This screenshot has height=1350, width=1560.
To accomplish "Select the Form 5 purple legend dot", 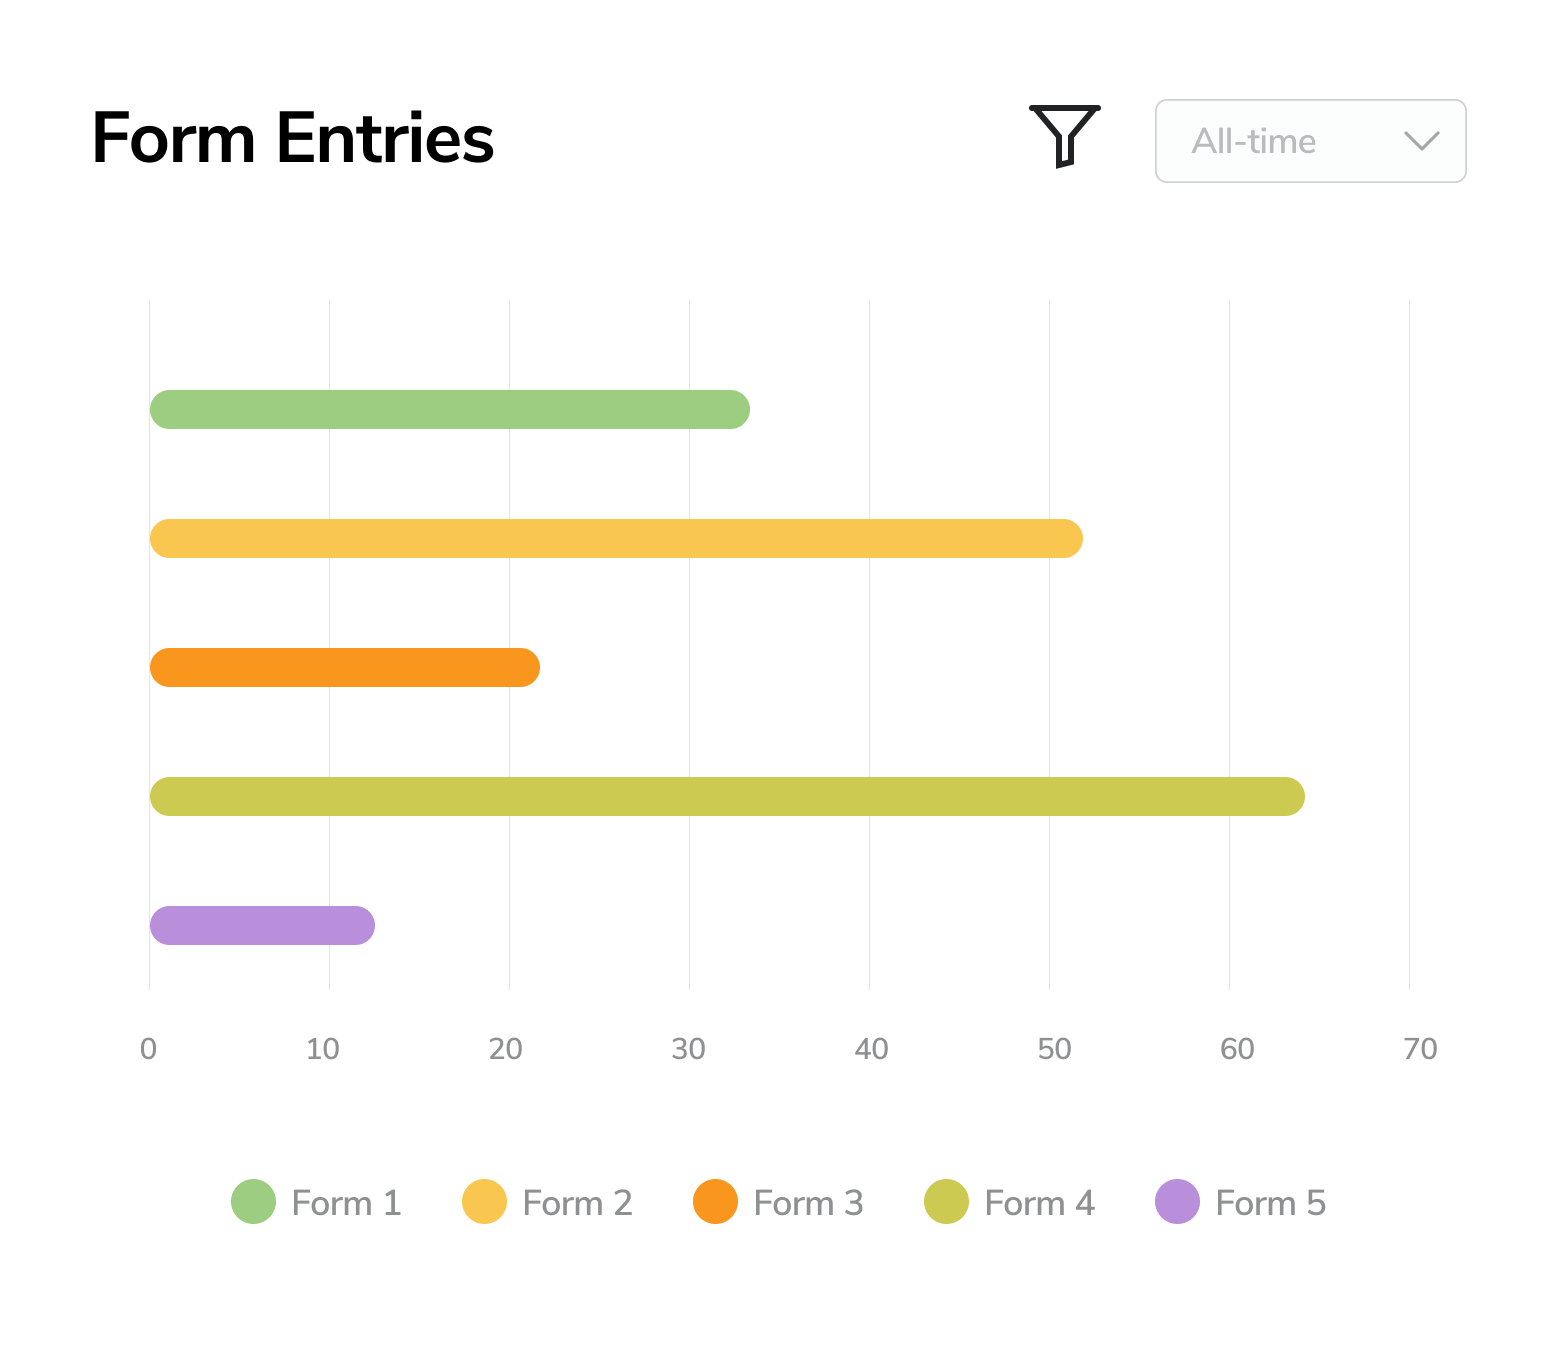I will [x=1176, y=1203].
